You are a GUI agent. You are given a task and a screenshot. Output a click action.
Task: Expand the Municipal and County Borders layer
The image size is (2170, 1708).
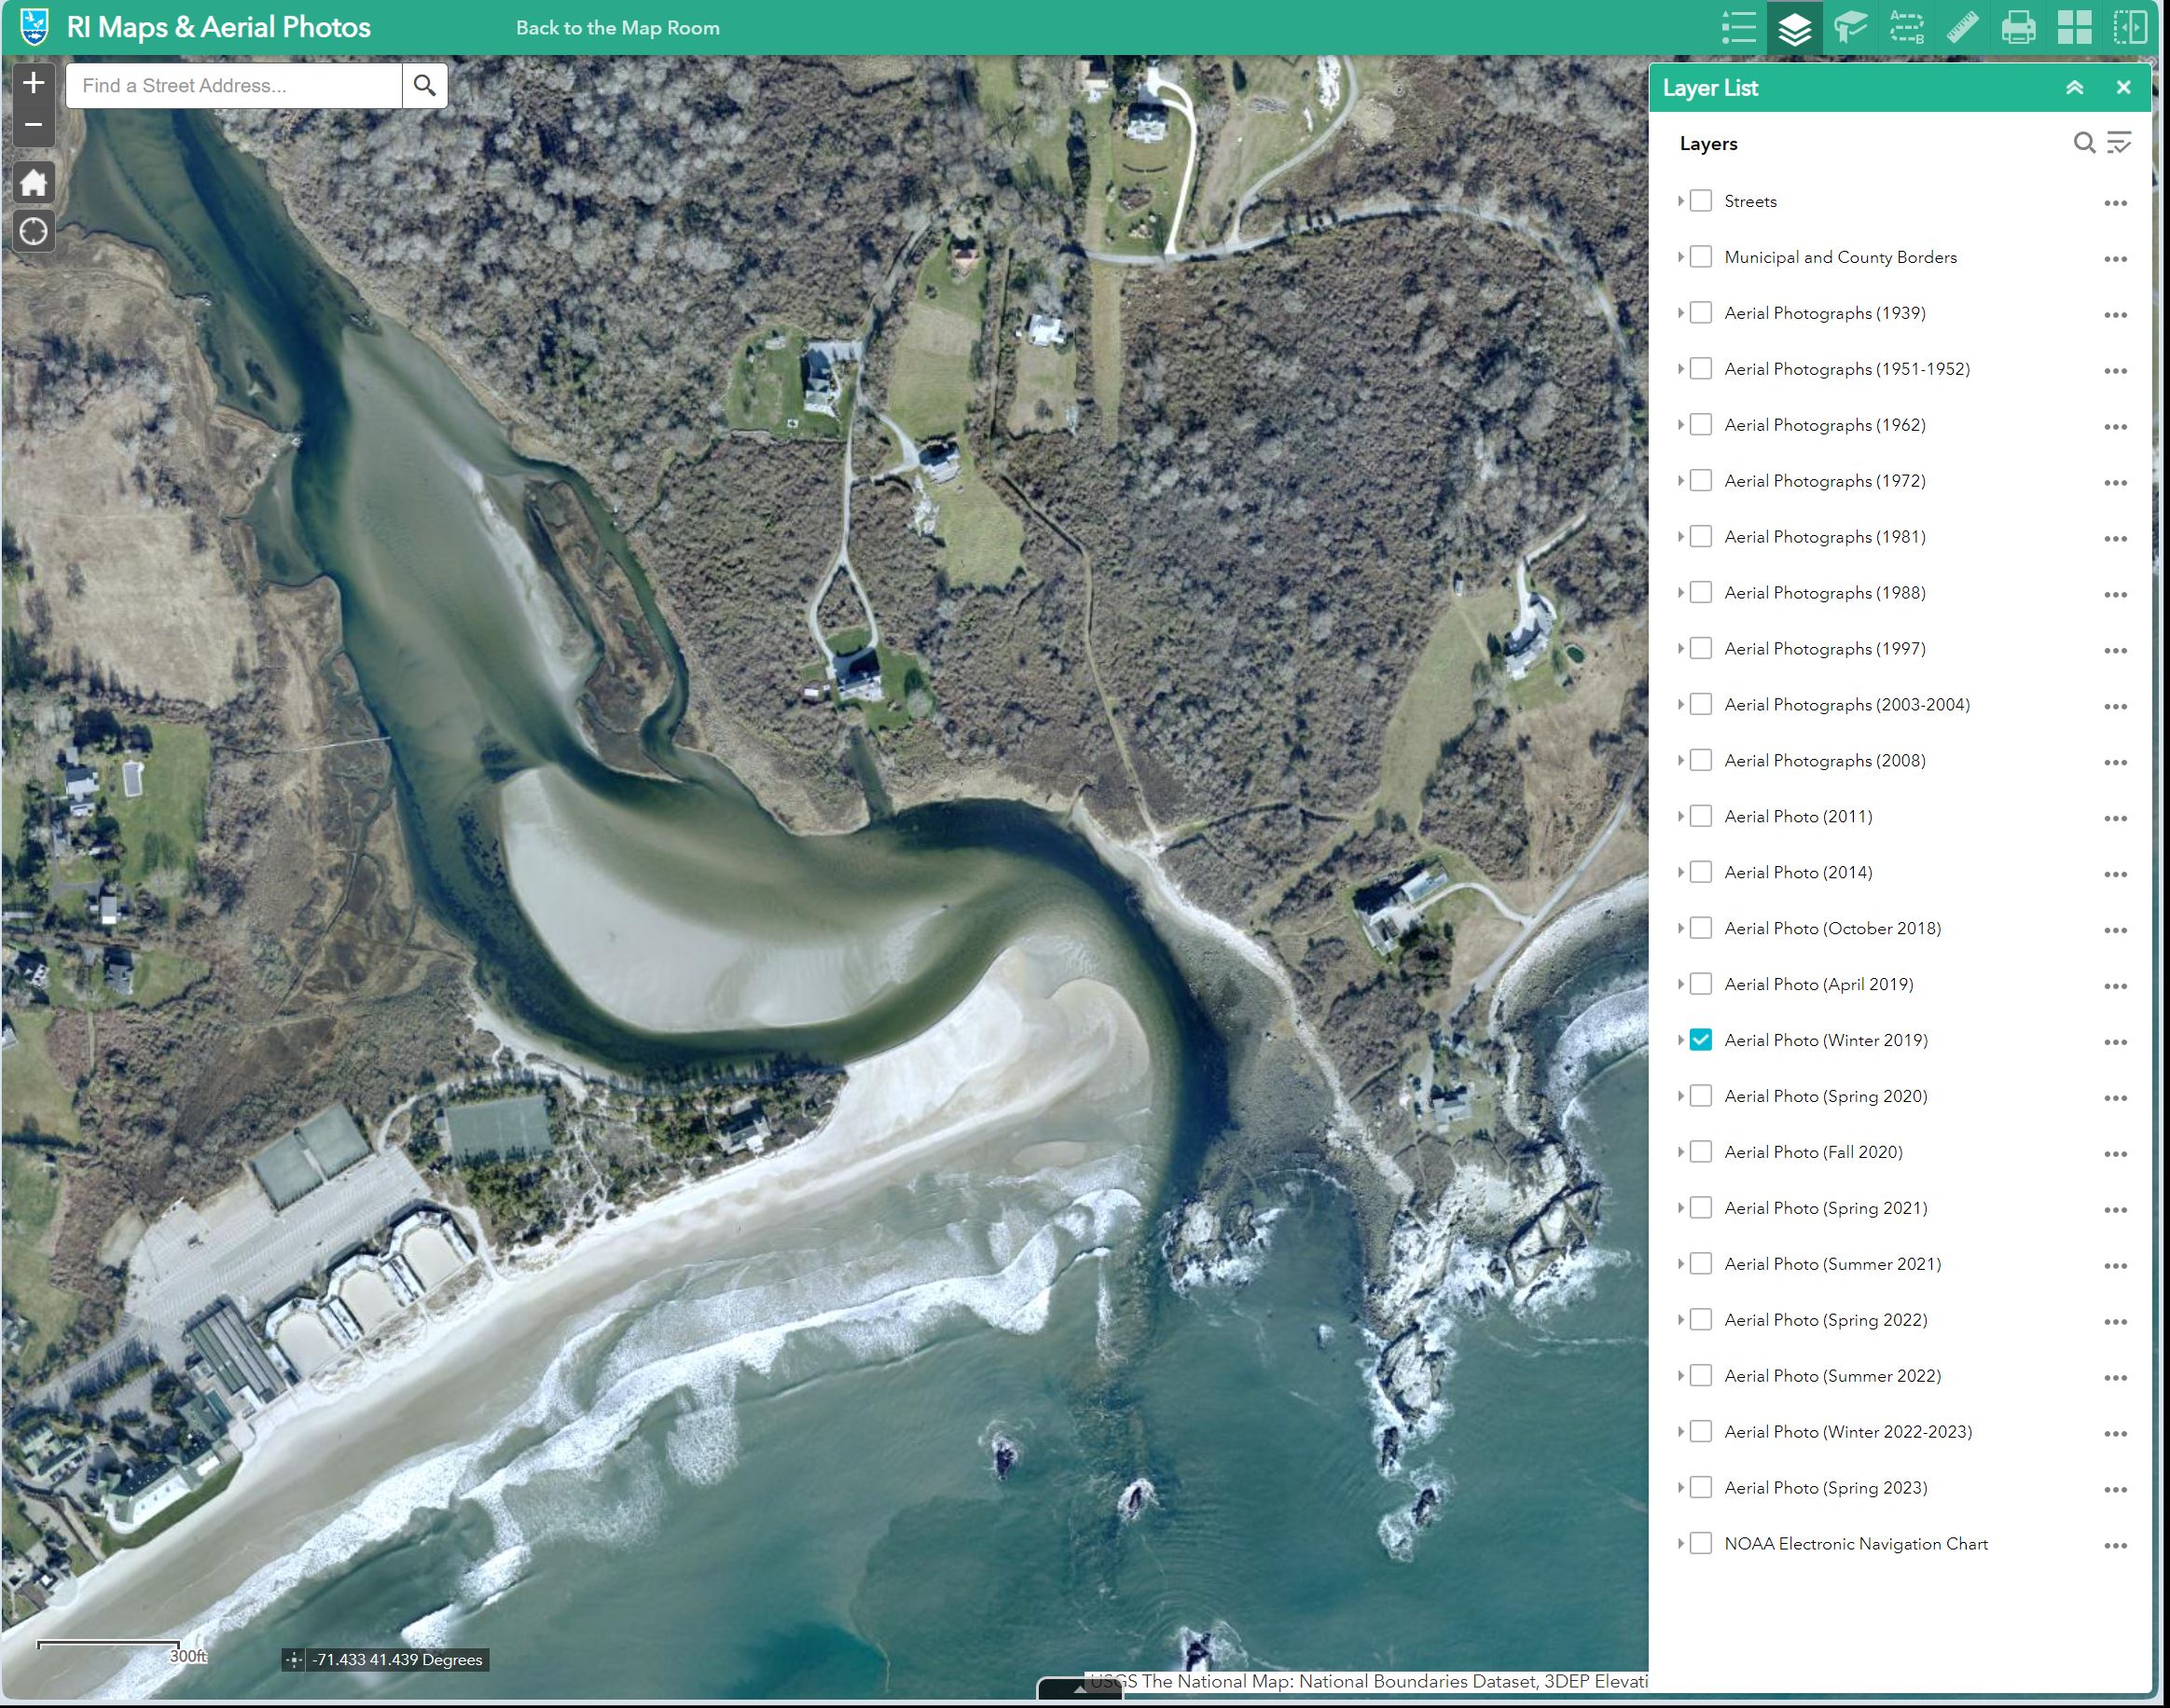coord(1681,256)
